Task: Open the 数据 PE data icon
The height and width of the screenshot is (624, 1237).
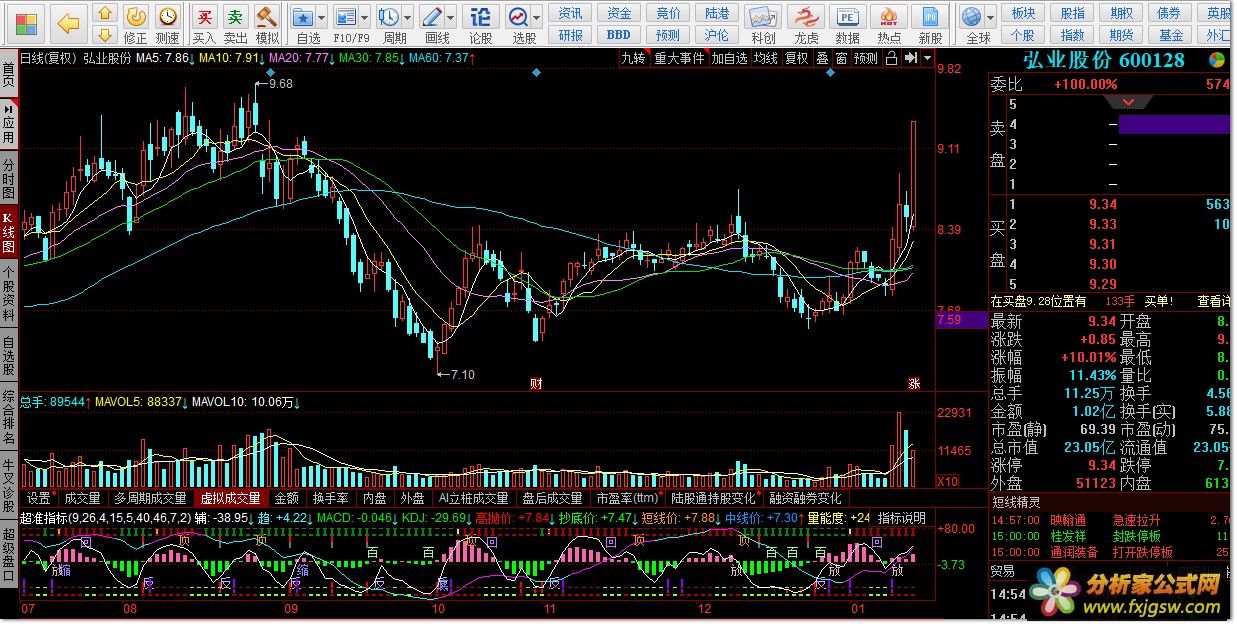Action: point(848,23)
